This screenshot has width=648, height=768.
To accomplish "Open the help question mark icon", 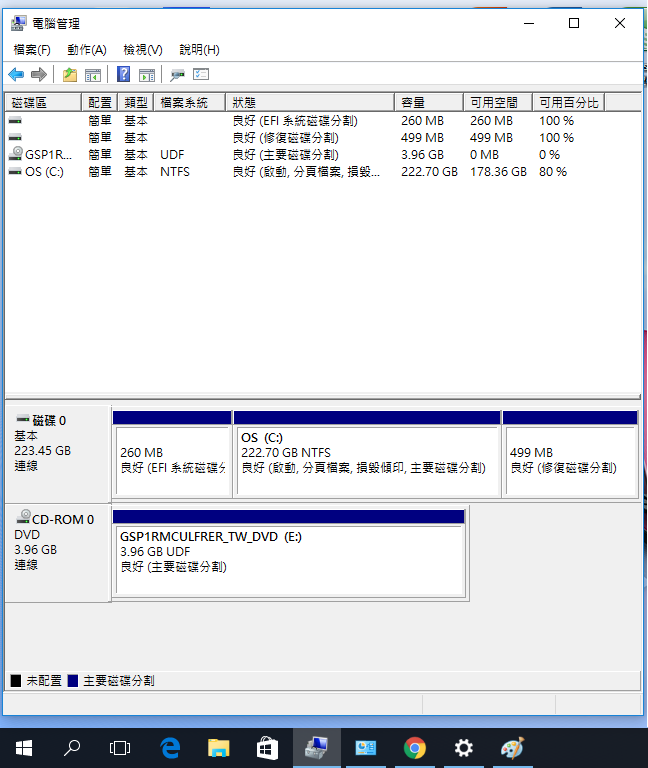I will pyautogui.click(x=123, y=74).
